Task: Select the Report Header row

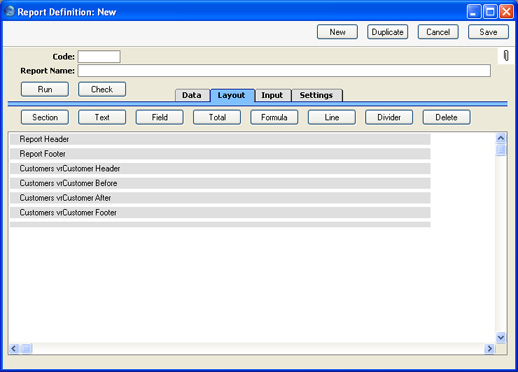Action: click(x=220, y=139)
